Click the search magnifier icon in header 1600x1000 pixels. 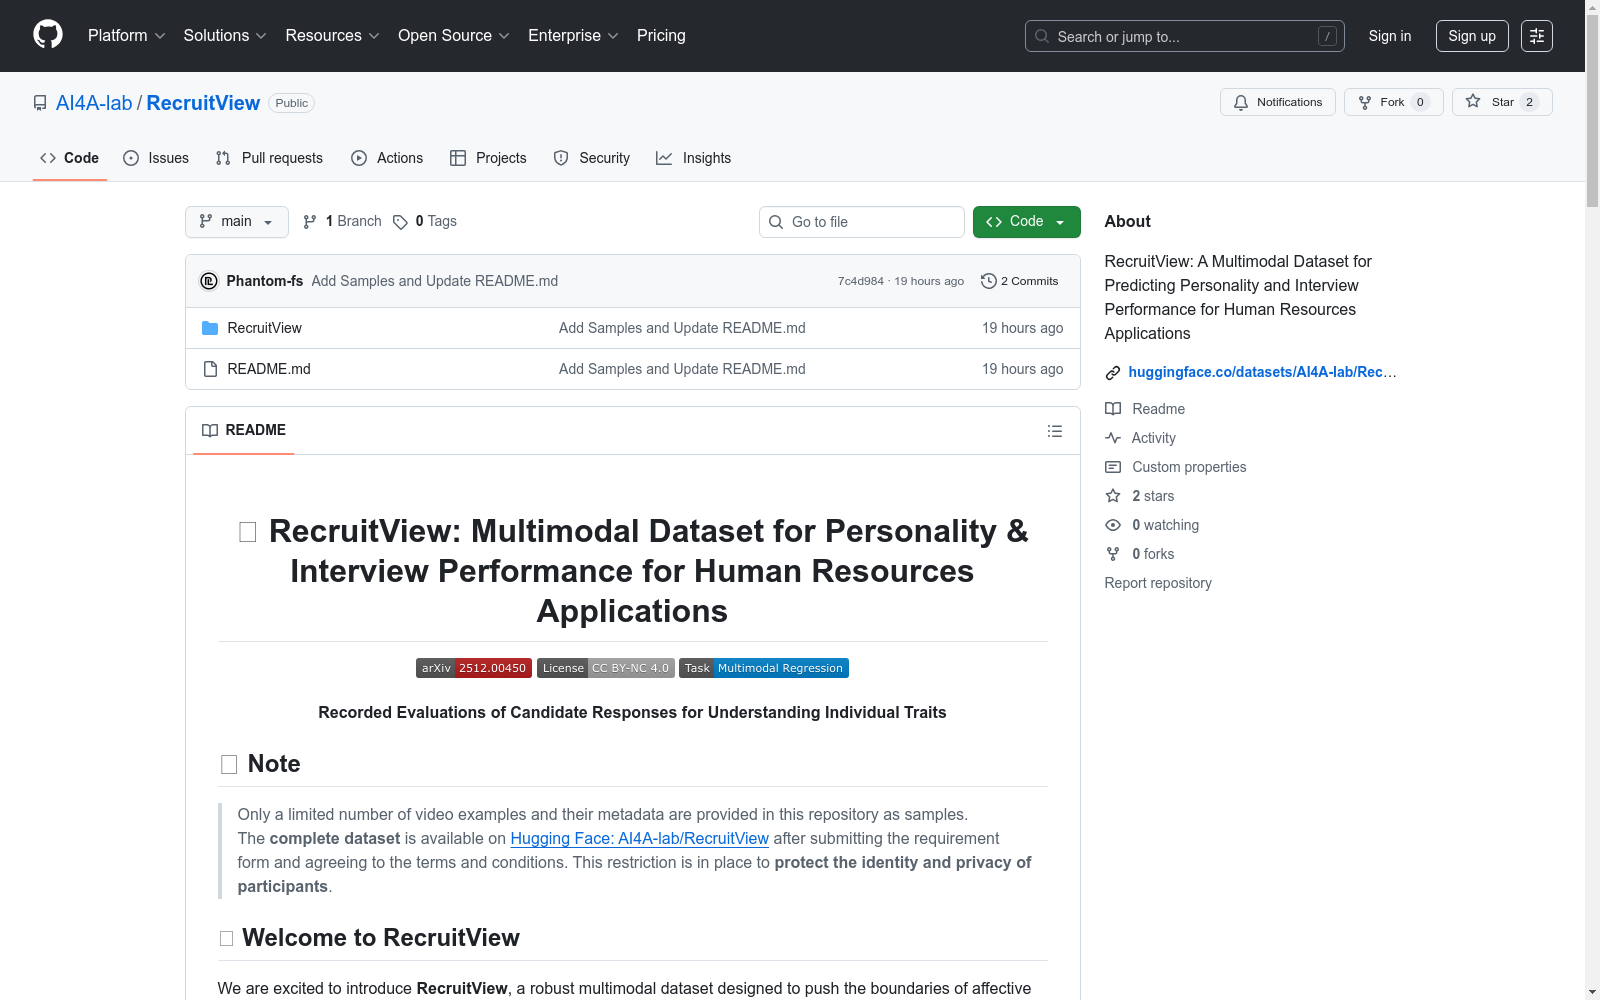point(1042,36)
